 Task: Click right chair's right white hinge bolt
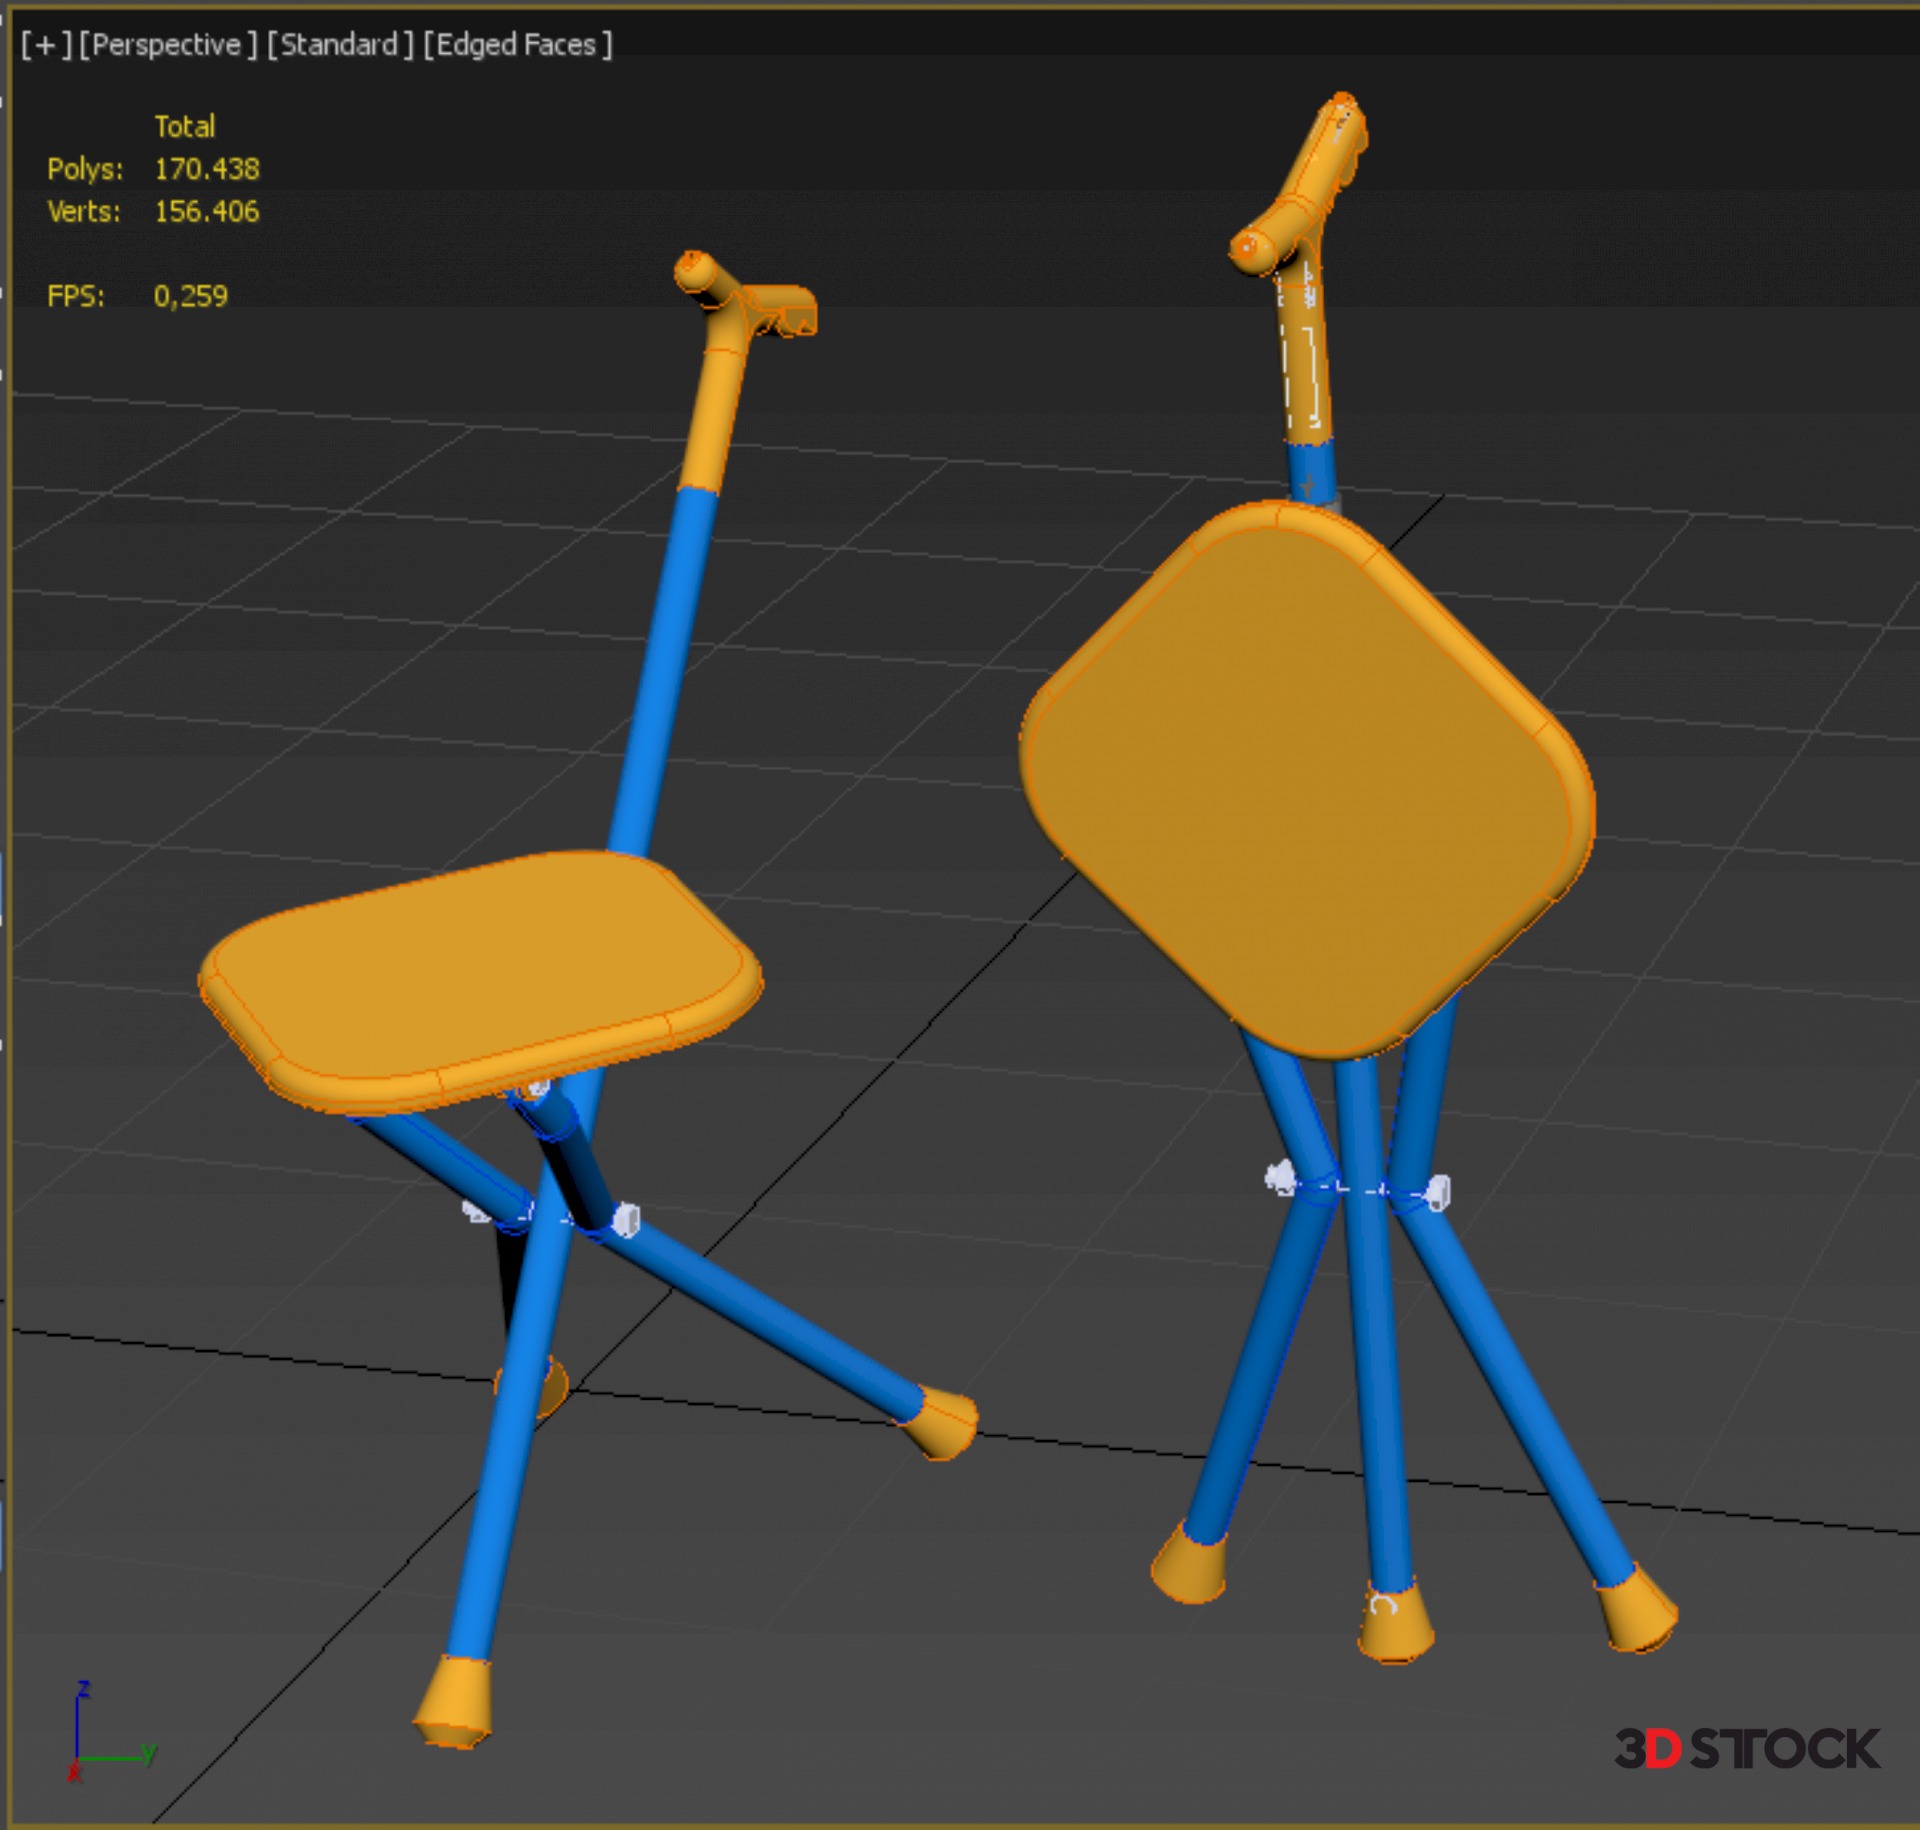[1439, 1191]
